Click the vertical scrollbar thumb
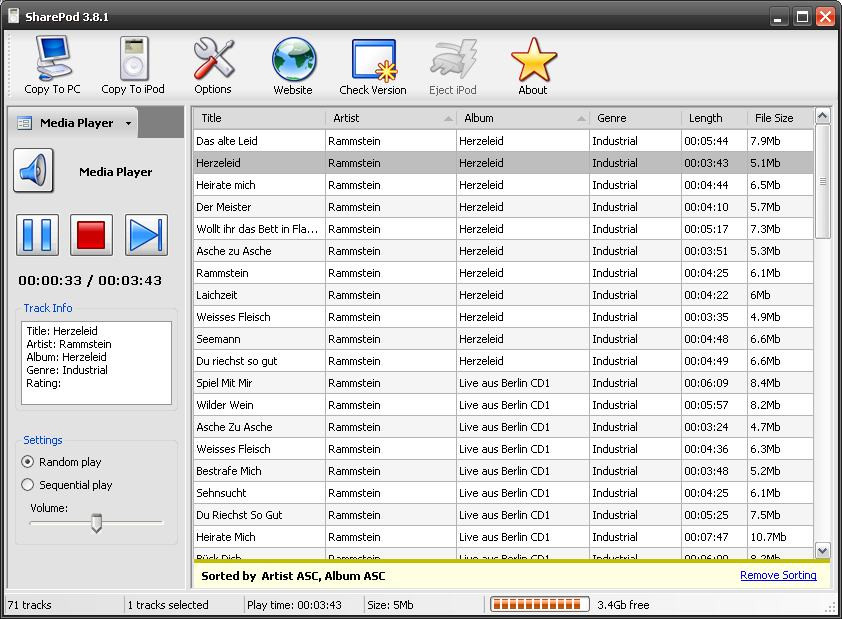The width and height of the screenshot is (842, 619). [x=822, y=181]
